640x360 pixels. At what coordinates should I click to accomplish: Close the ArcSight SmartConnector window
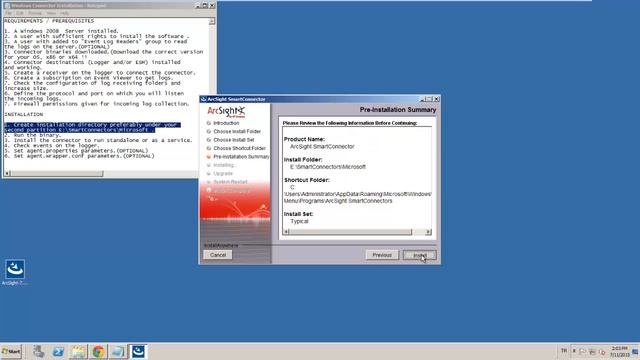(436, 99)
